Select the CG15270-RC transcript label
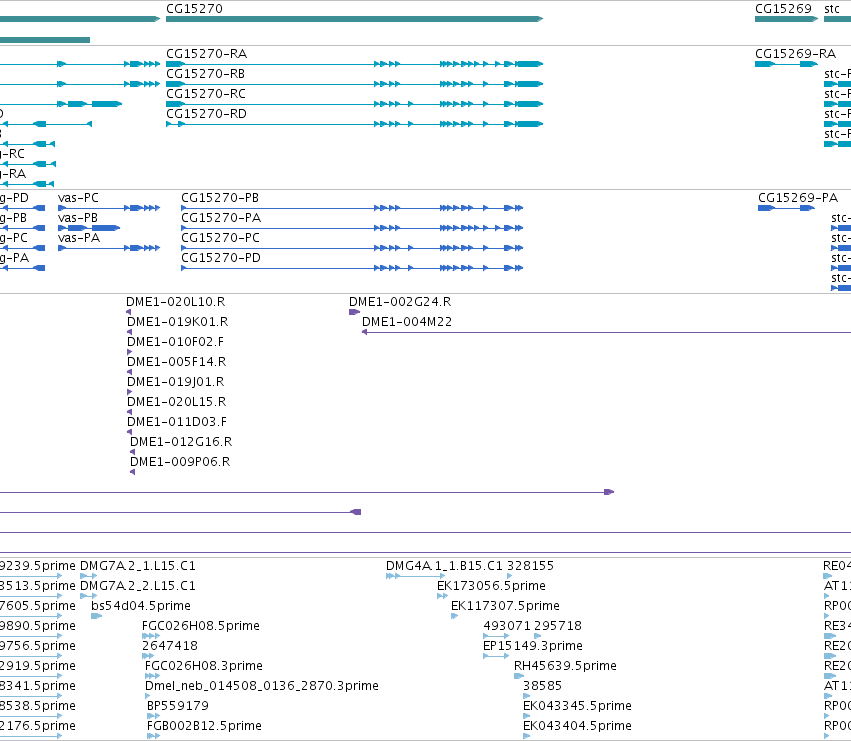 pos(206,94)
